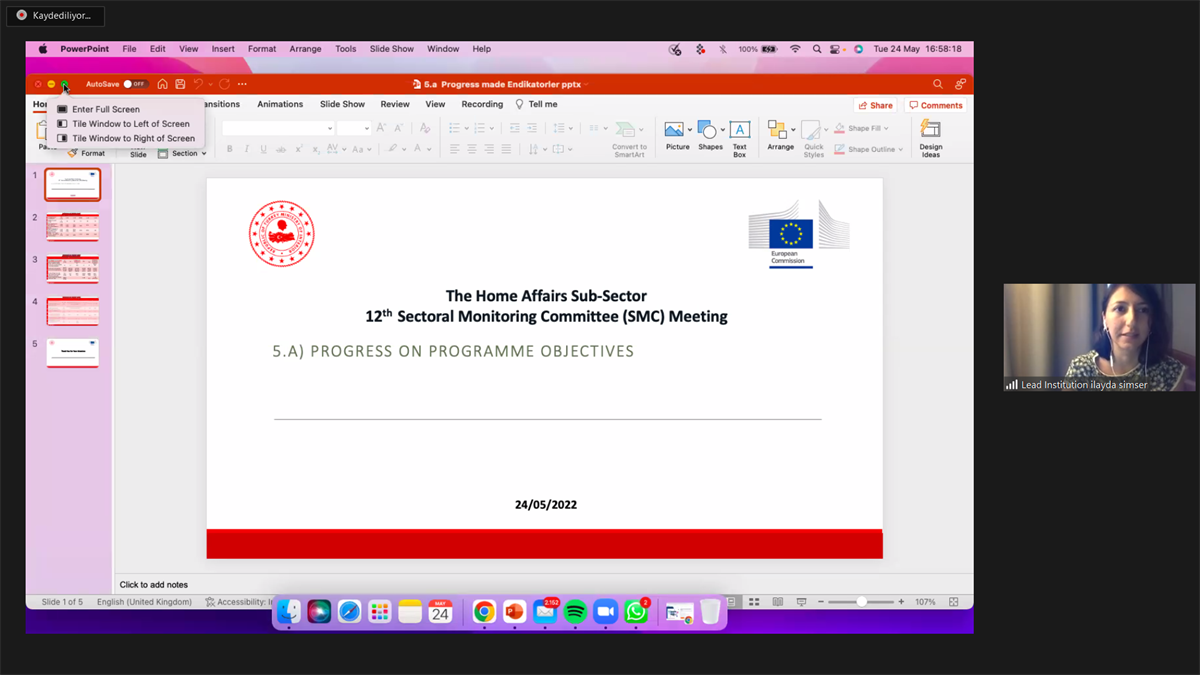Select slide 2 thumbnail
This screenshot has height=675, width=1200.
[x=73, y=227]
